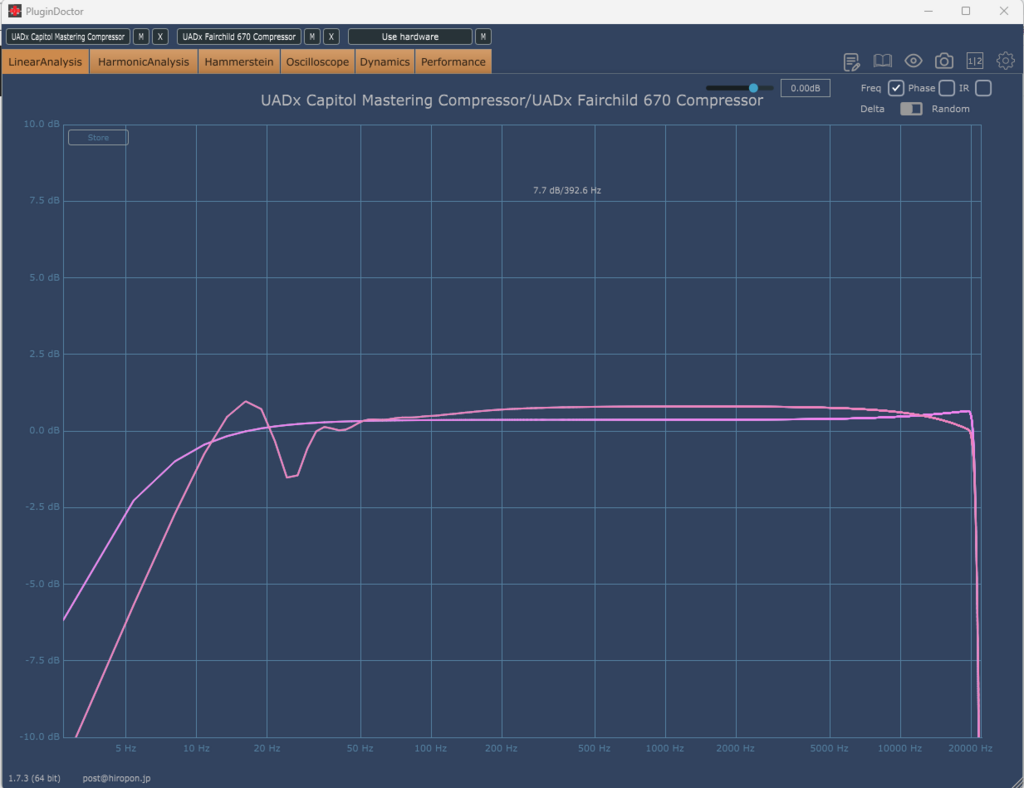Click the blue gain slider handle

753,88
